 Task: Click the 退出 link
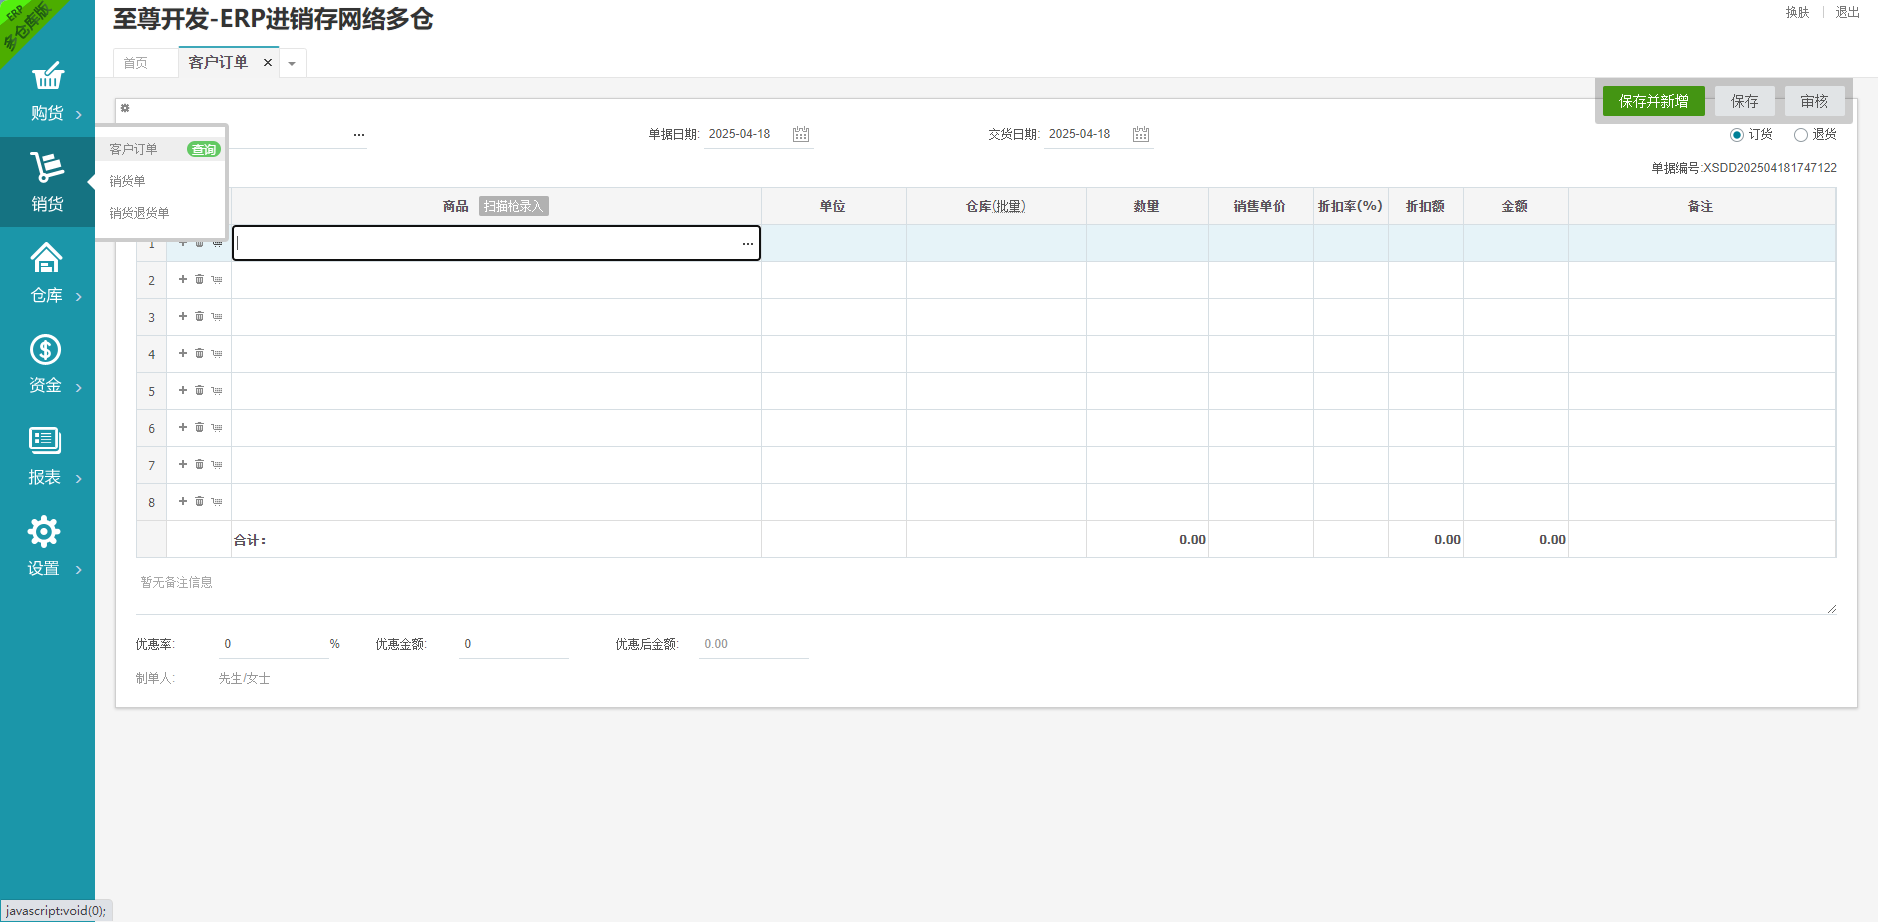pyautogui.click(x=1848, y=12)
